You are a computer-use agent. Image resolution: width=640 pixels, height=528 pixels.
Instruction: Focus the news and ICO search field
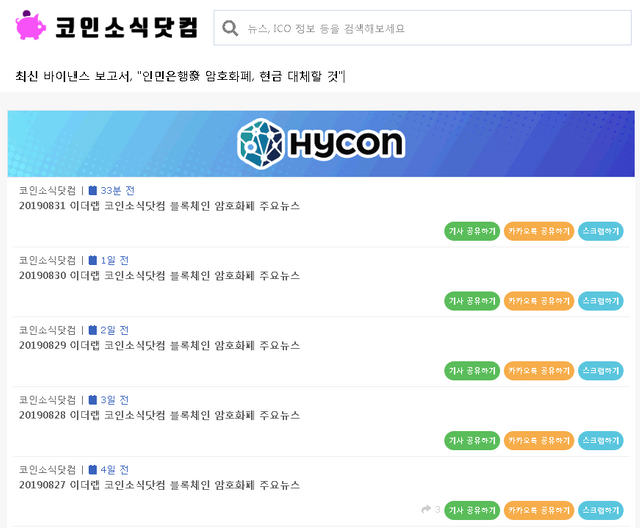(422, 28)
